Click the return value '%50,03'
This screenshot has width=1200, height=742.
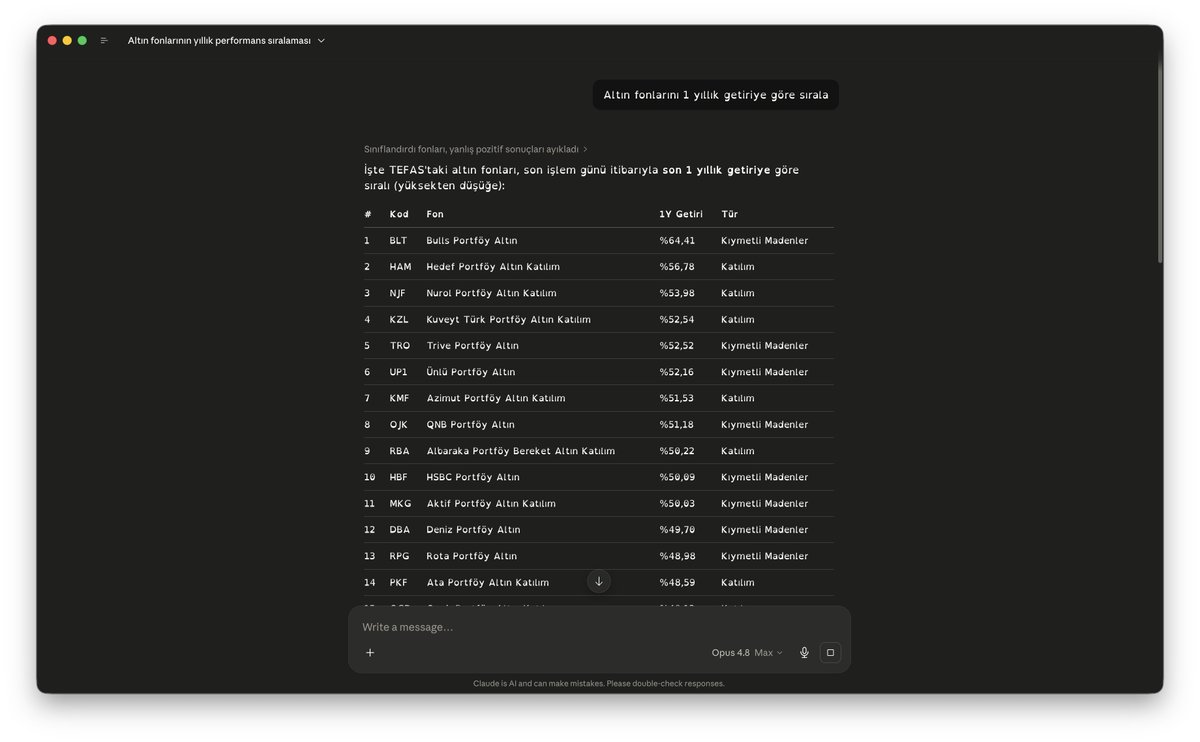677,504
